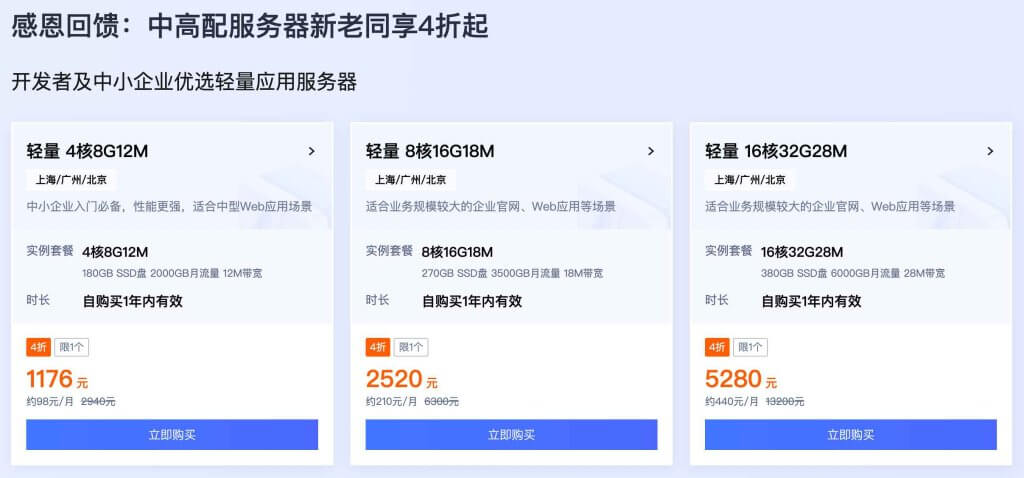Click the 限1个 tag on 8核16G18M card

coord(410,347)
